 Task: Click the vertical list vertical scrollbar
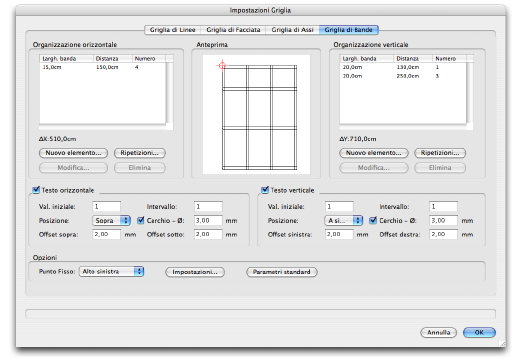point(470,93)
